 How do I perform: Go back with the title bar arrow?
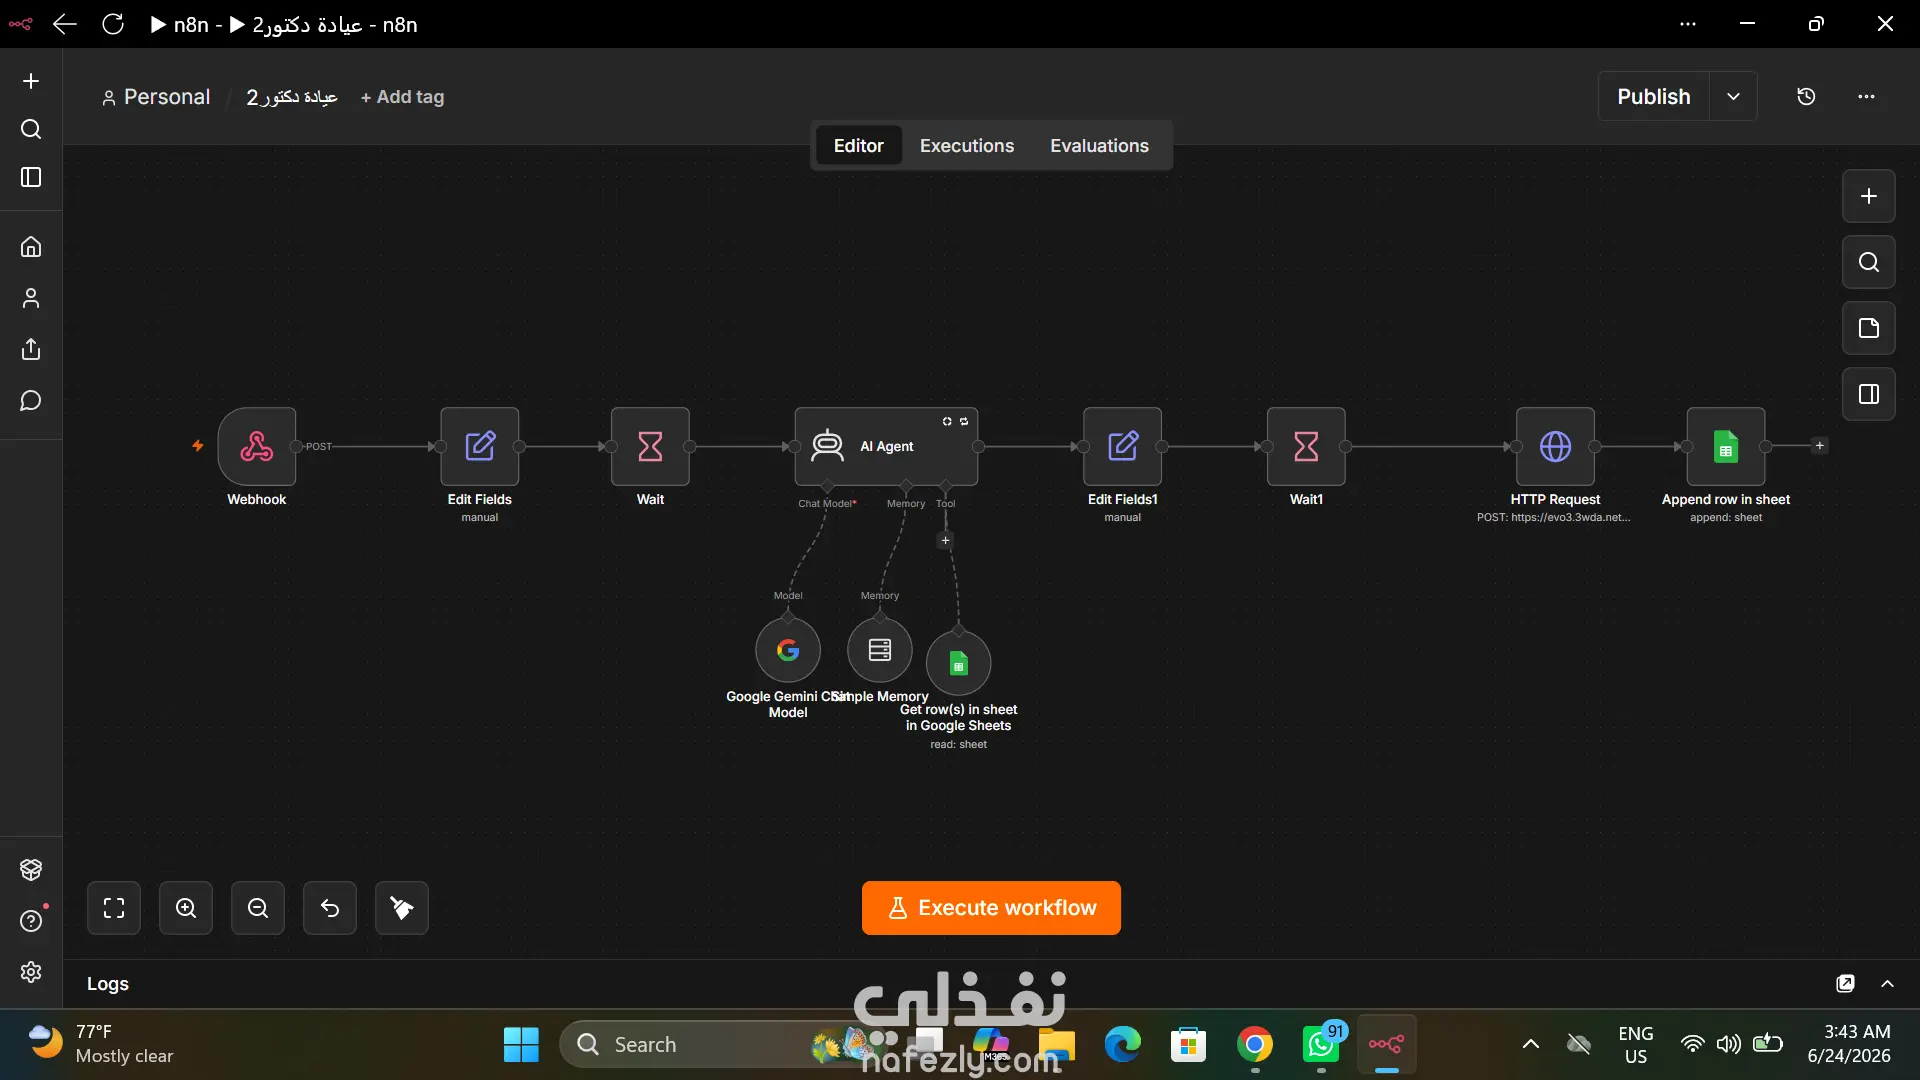tap(64, 24)
